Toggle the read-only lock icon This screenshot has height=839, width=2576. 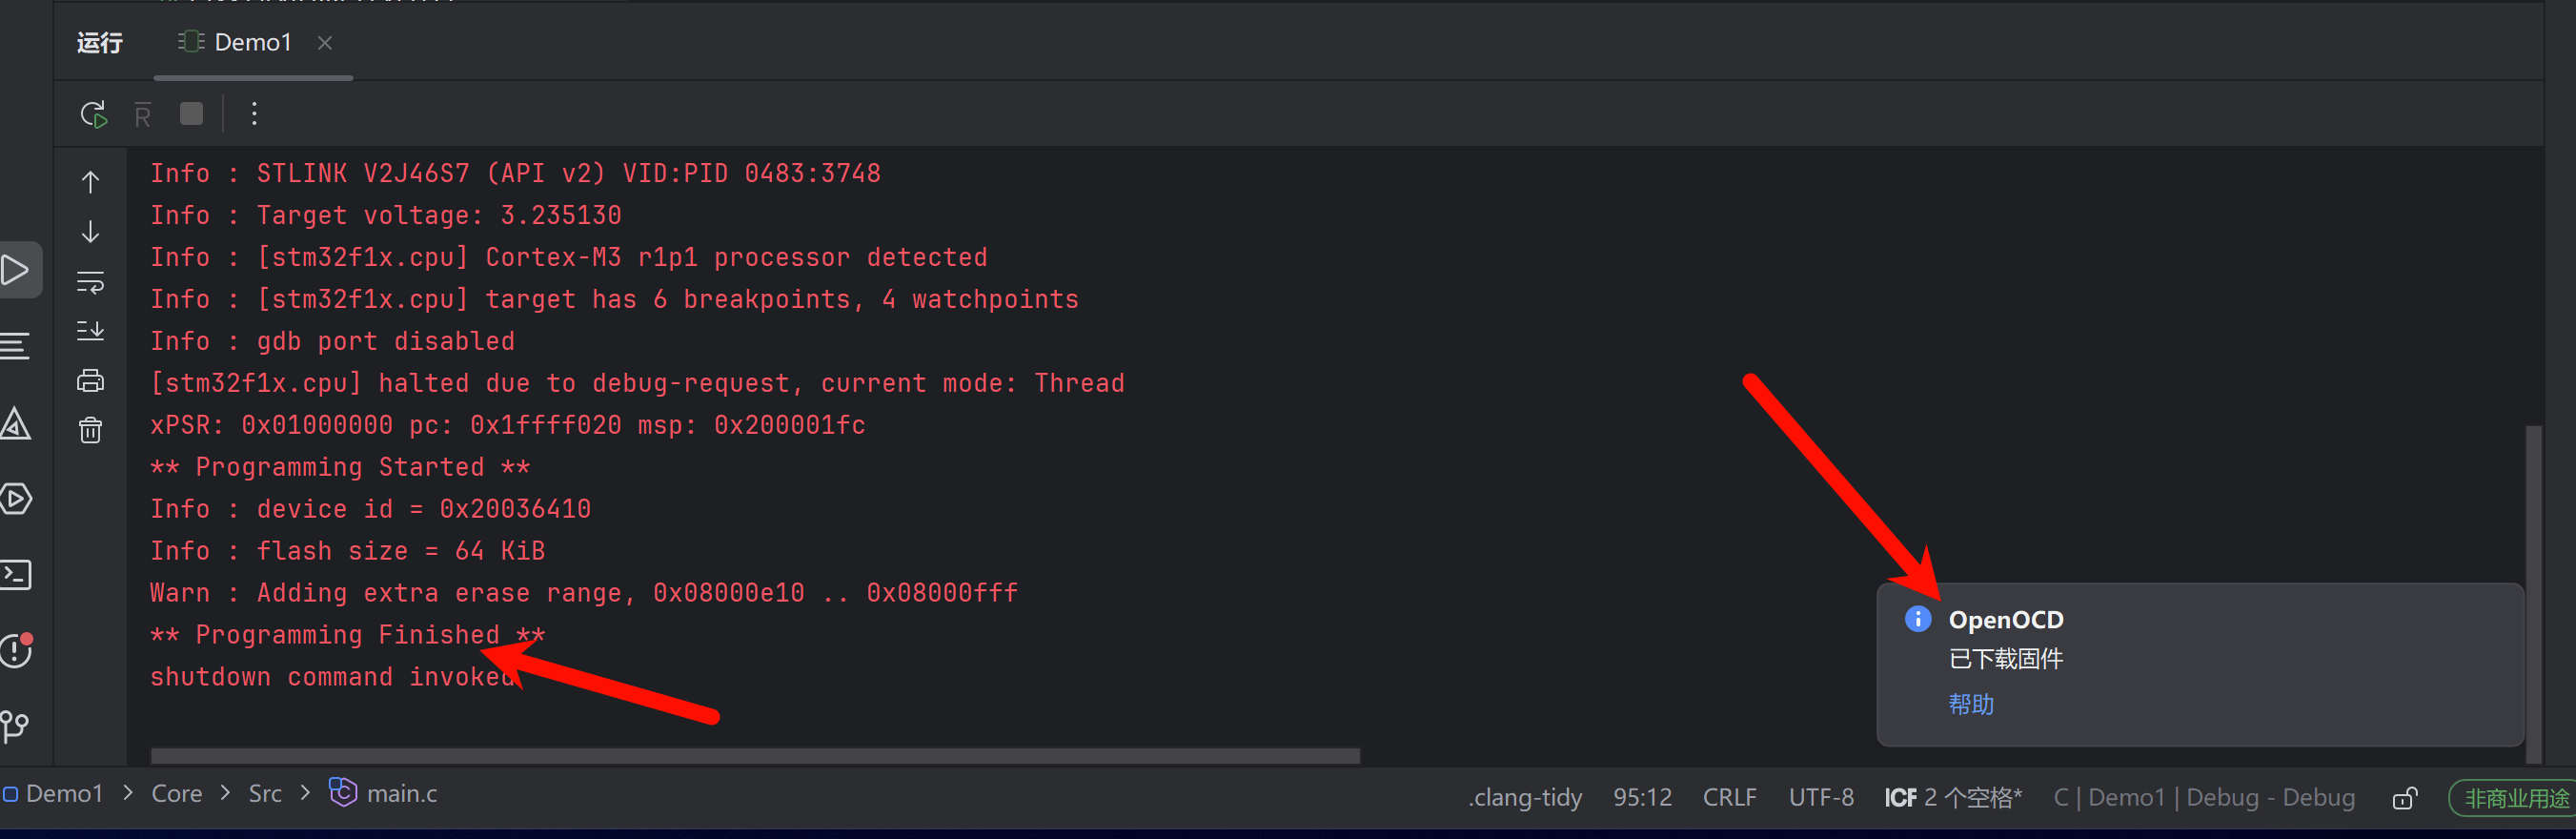[2404, 798]
